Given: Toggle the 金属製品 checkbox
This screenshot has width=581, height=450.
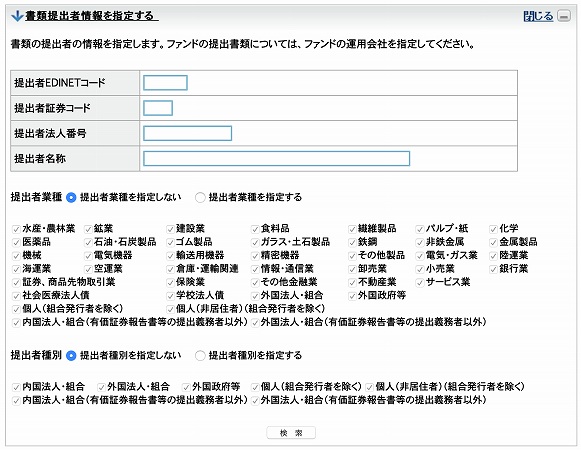Looking at the screenshot, I should pos(493,242).
